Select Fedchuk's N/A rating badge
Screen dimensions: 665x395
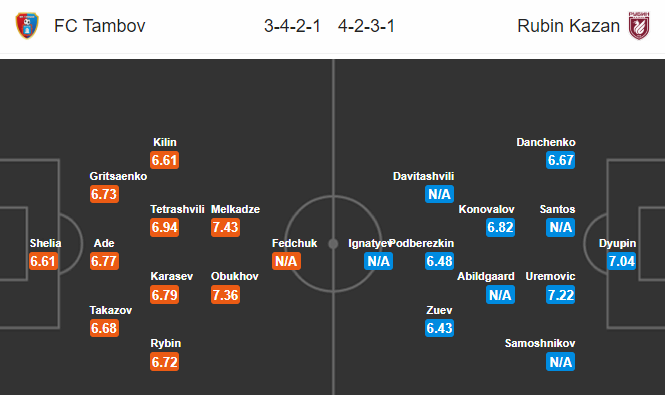(286, 261)
